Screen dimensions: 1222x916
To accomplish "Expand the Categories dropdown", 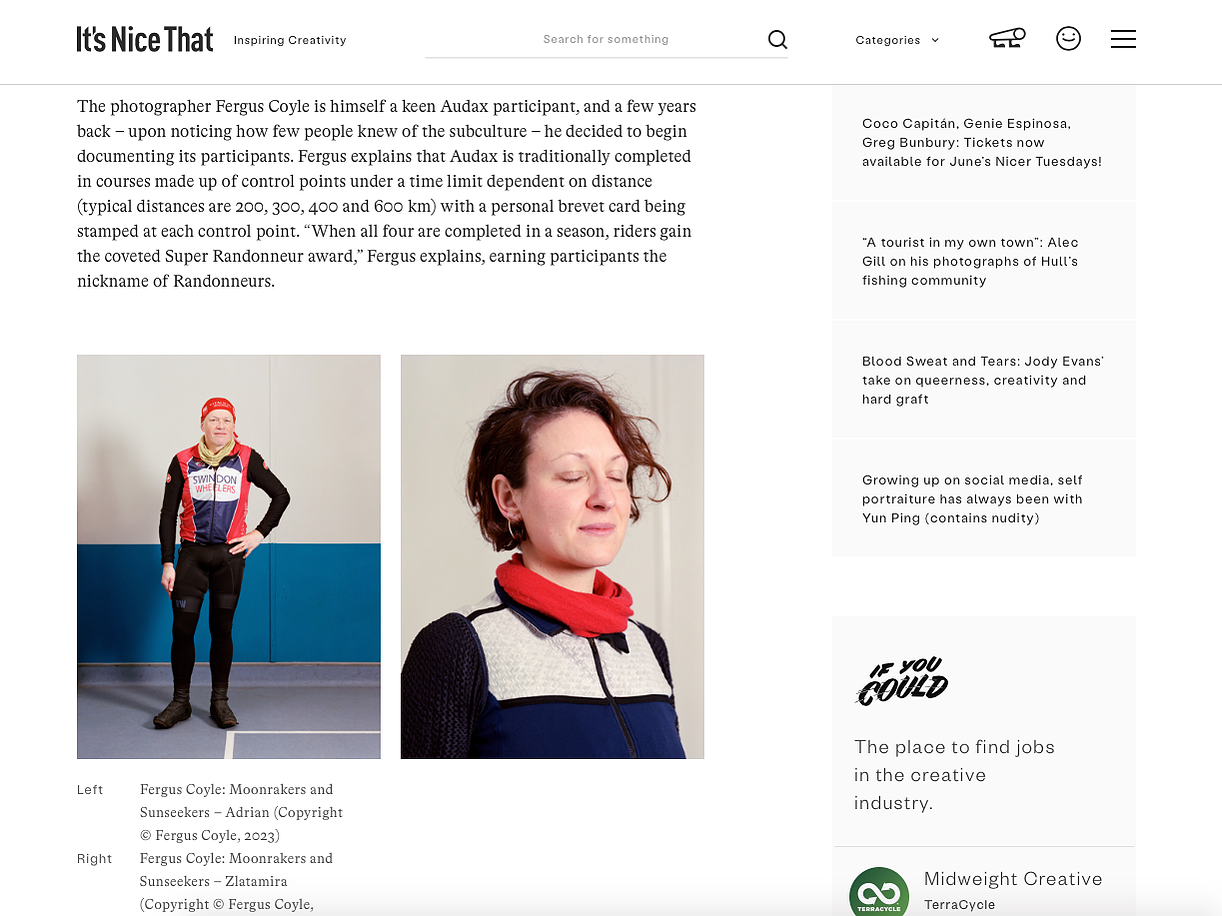I will pos(897,40).
